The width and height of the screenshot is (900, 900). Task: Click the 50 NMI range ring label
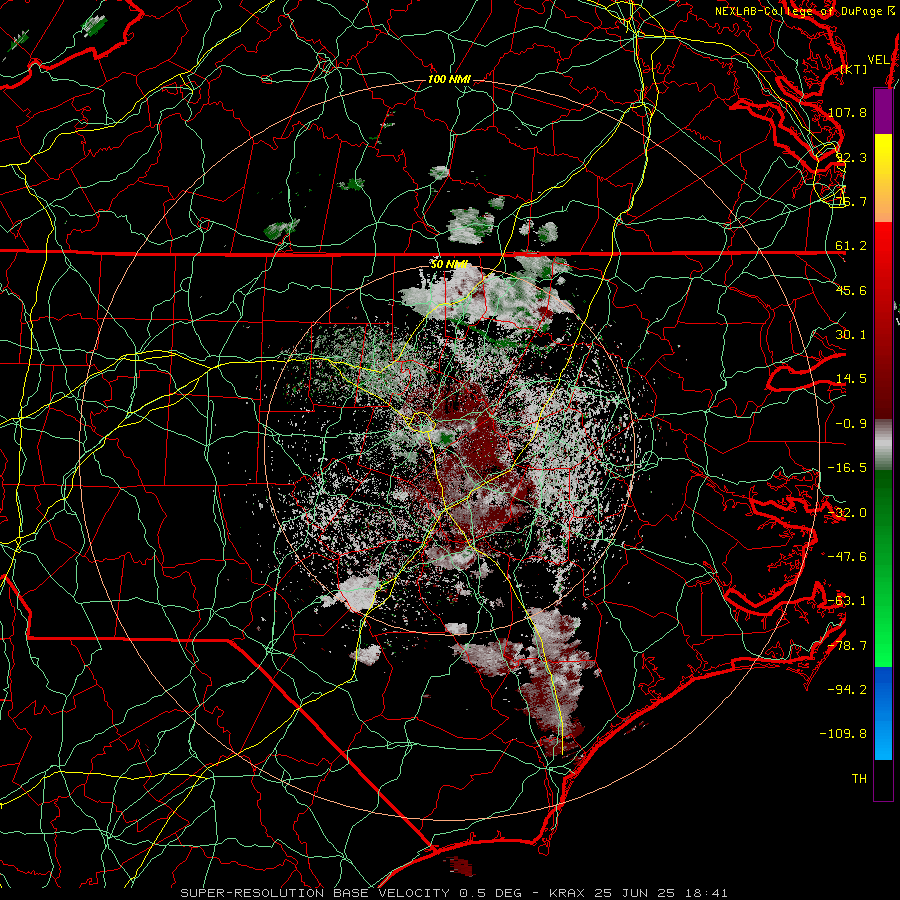pyautogui.click(x=449, y=265)
